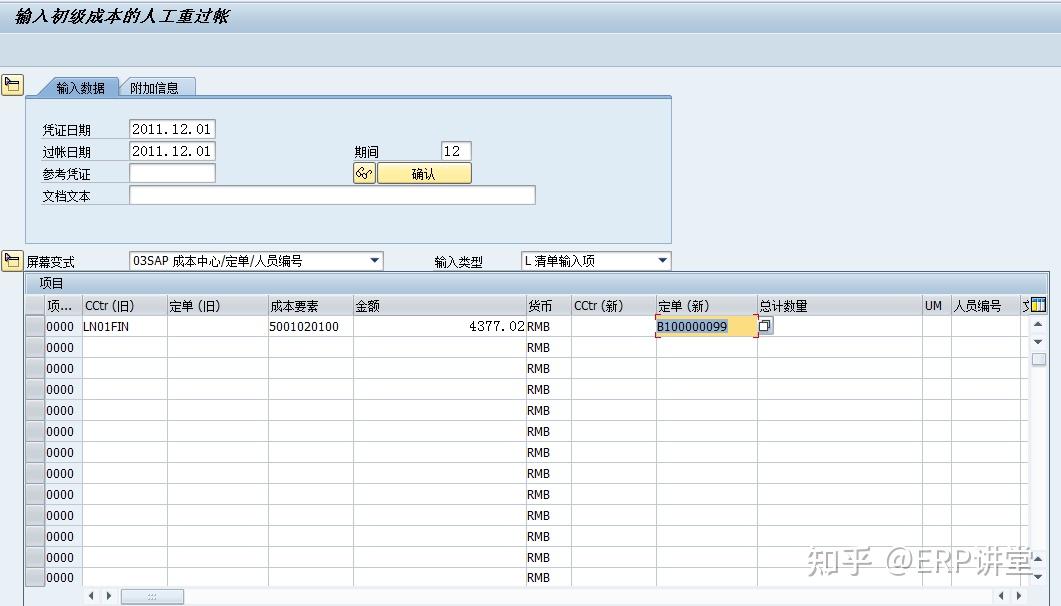Screen dimensions: 1061x606
Task: Click into the 参考凭证 input field
Action: click(x=172, y=172)
